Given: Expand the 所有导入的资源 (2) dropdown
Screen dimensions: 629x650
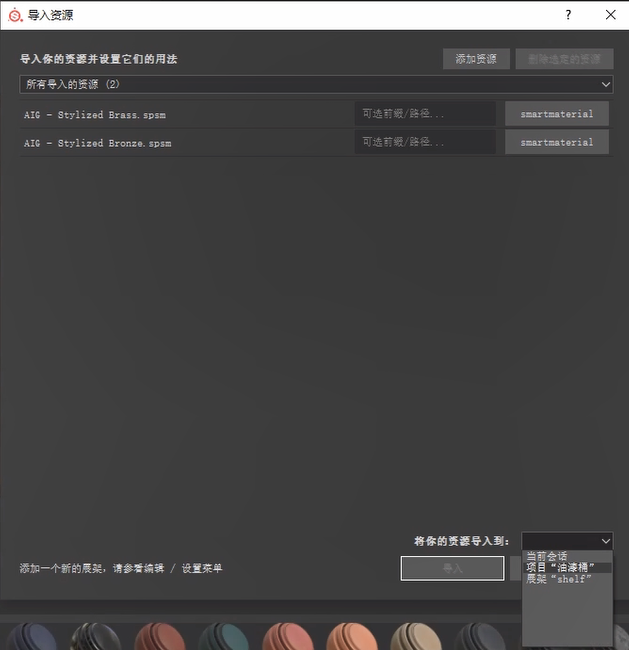Looking at the screenshot, I should (316, 85).
